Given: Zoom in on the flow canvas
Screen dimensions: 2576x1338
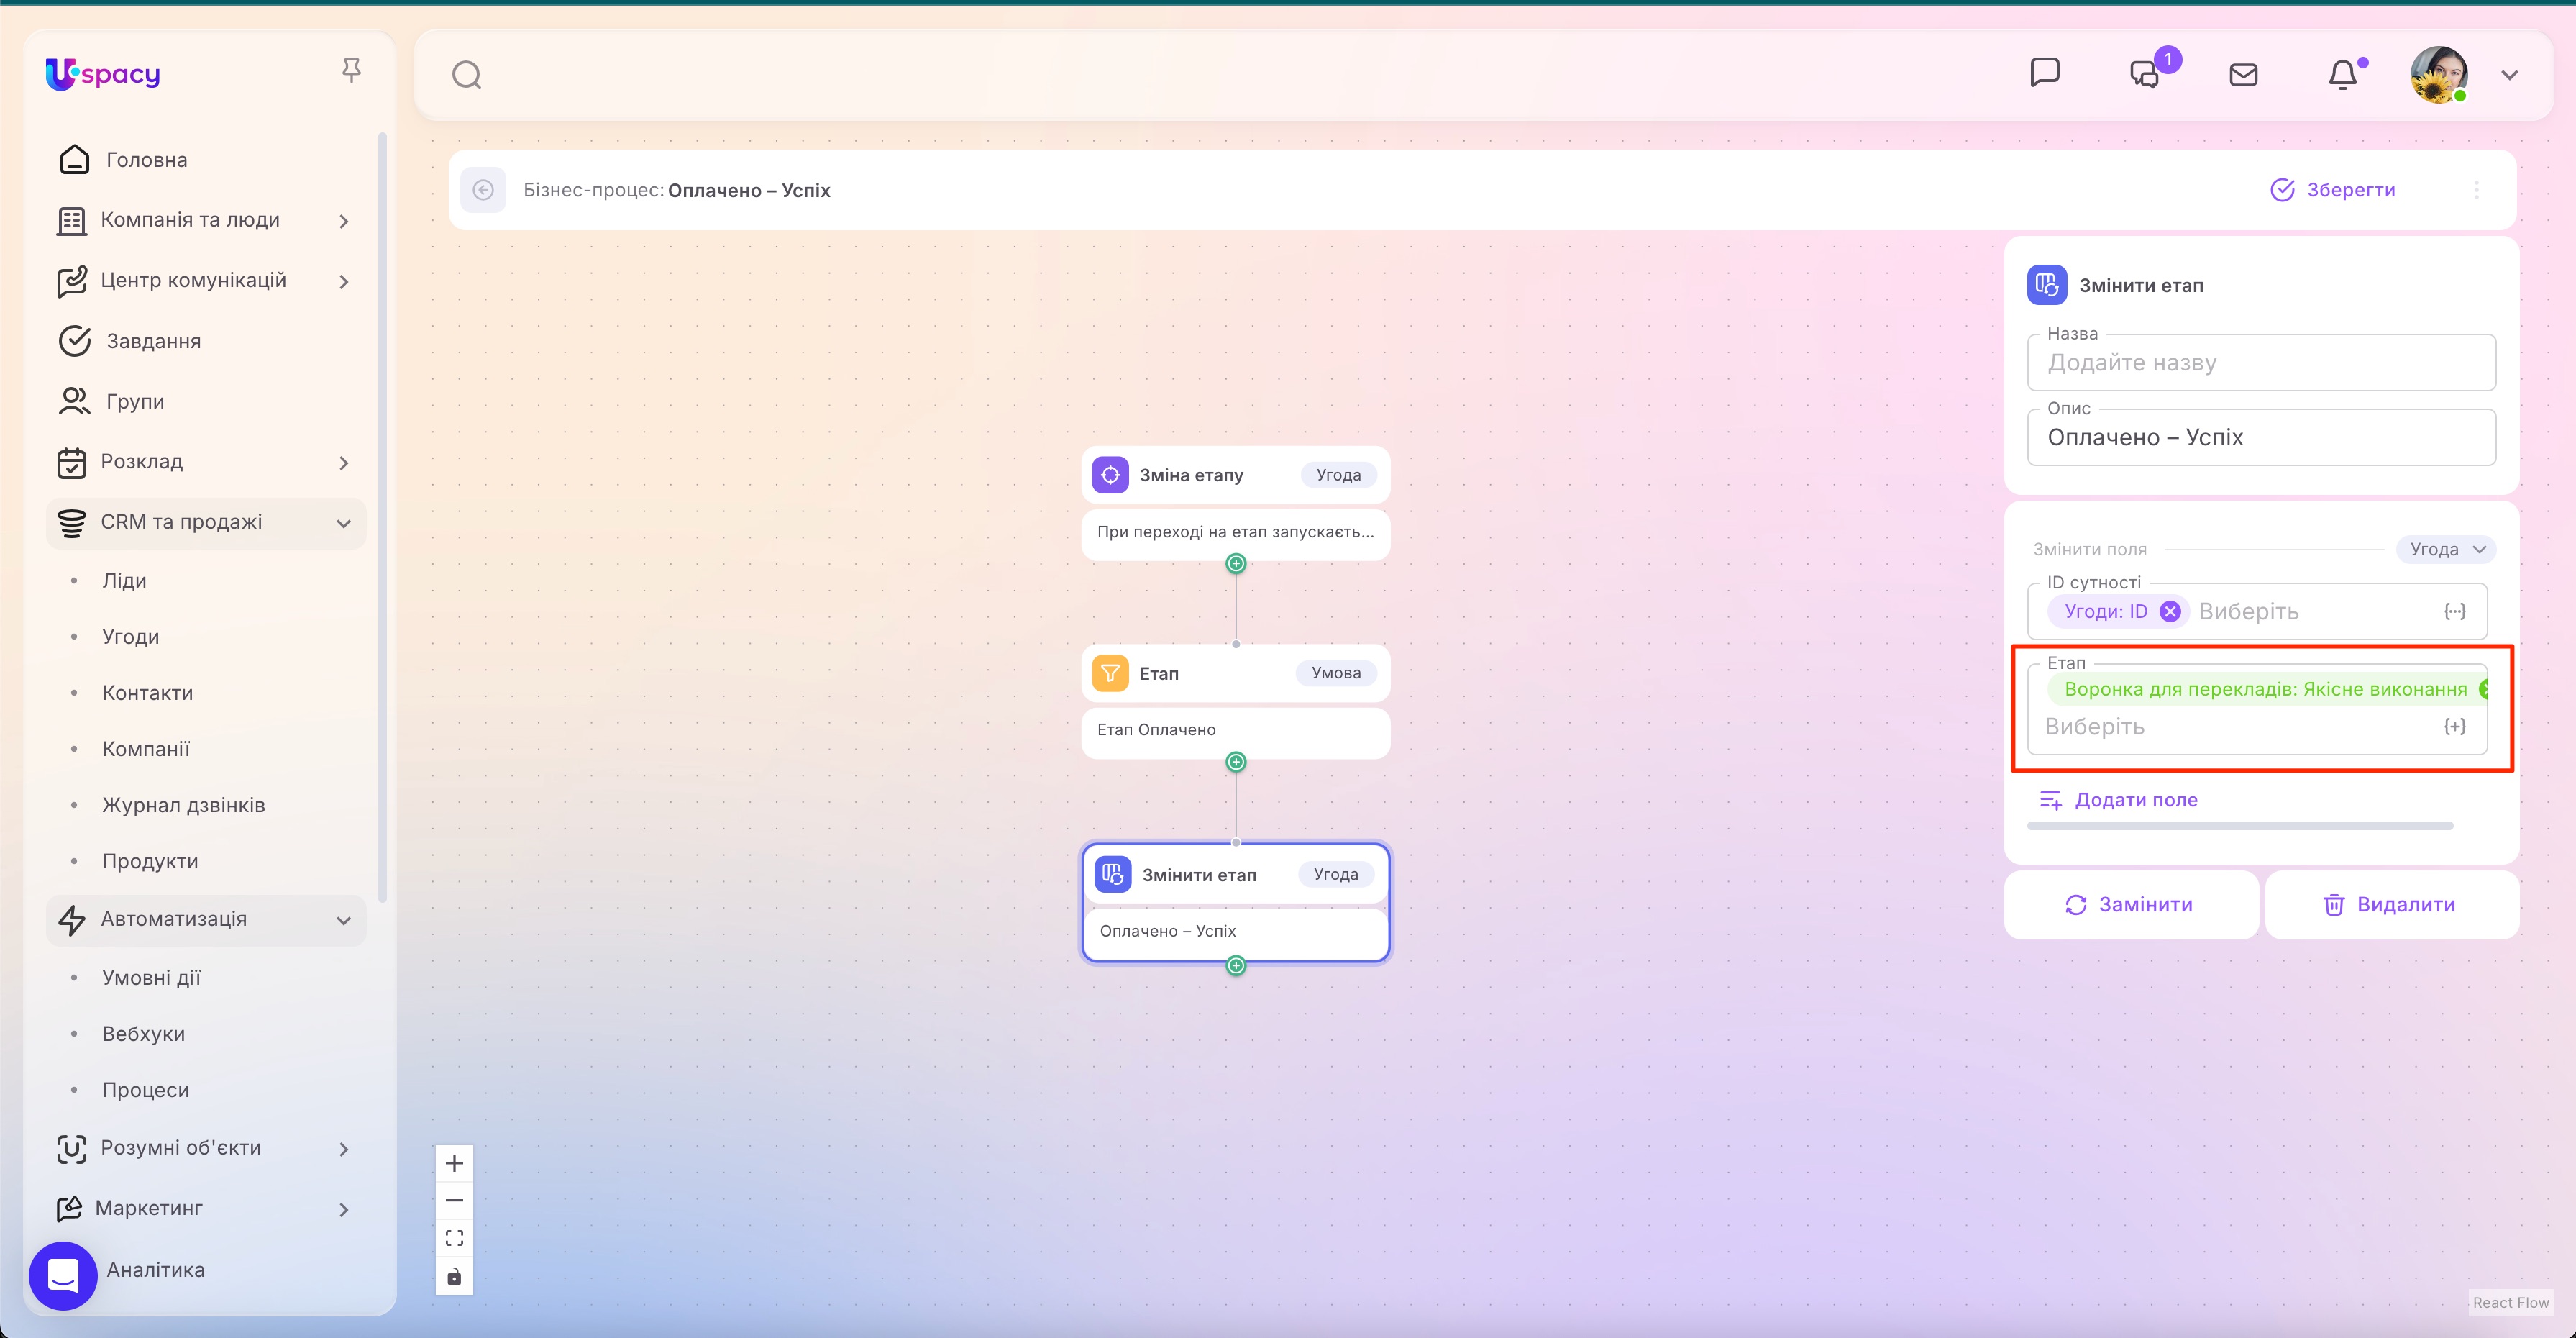Looking at the screenshot, I should click(454, 1163).
